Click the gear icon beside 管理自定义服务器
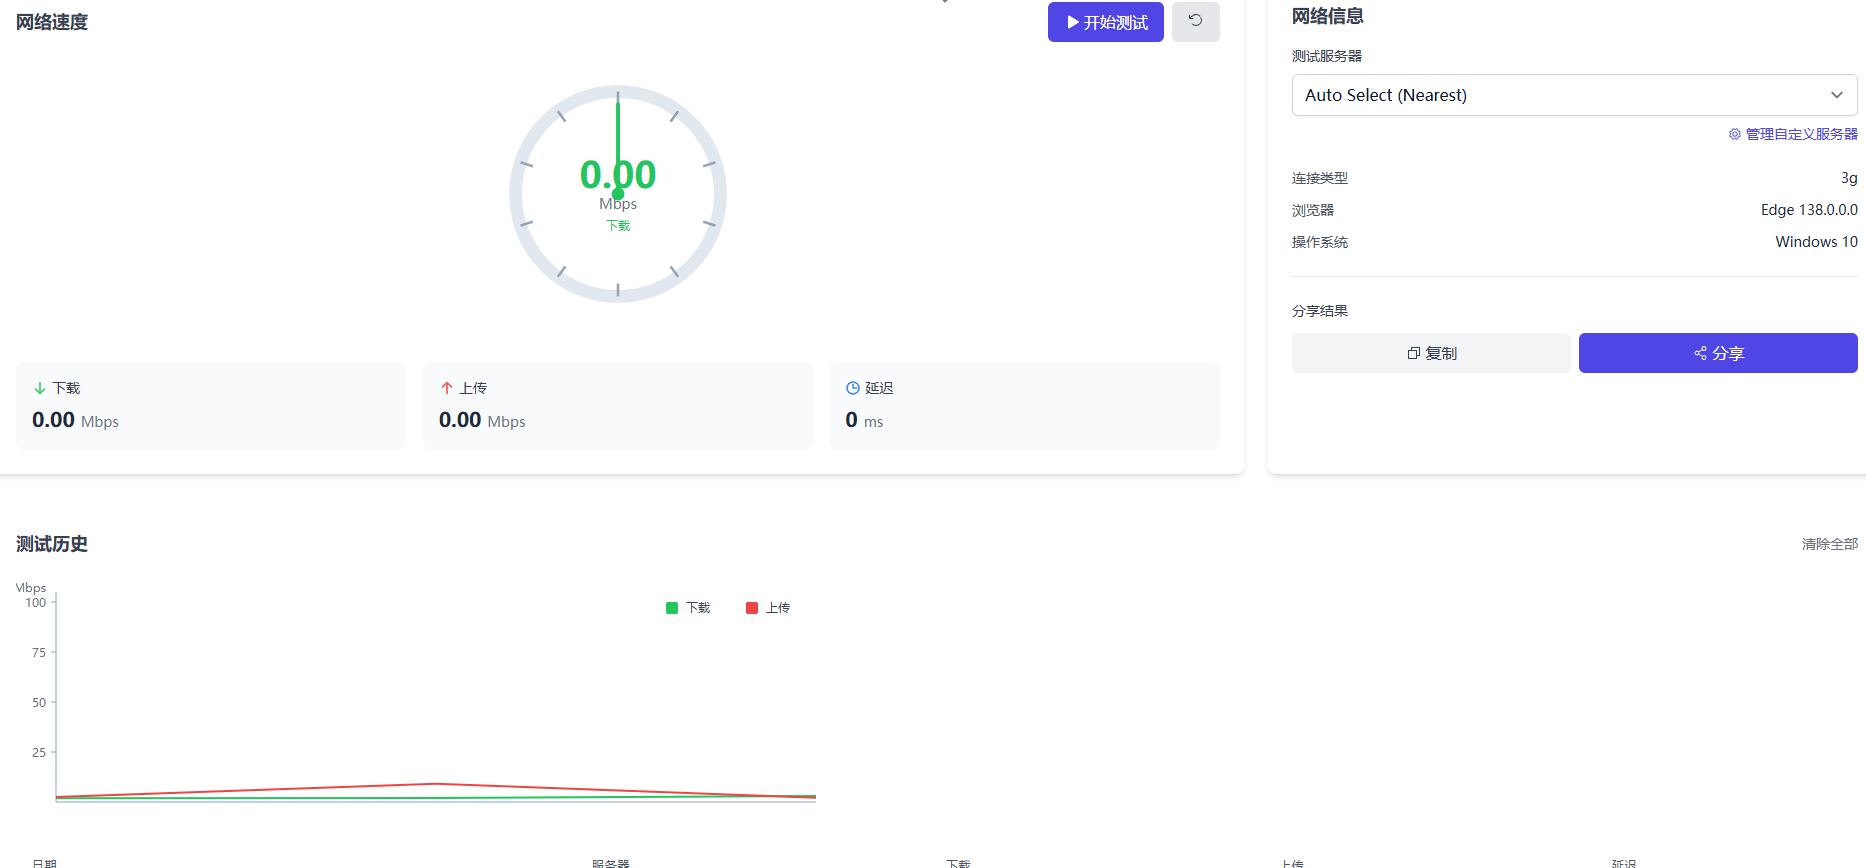 [1735, 134]
